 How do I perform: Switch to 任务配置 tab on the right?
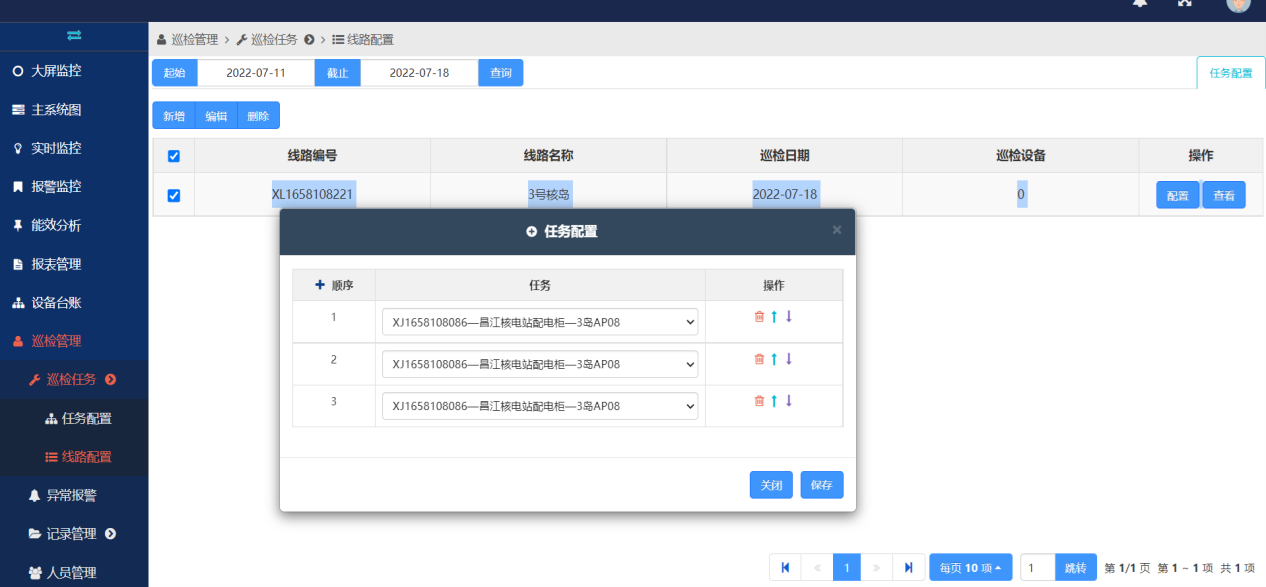pyautogui.click(x=1230, y=72)
